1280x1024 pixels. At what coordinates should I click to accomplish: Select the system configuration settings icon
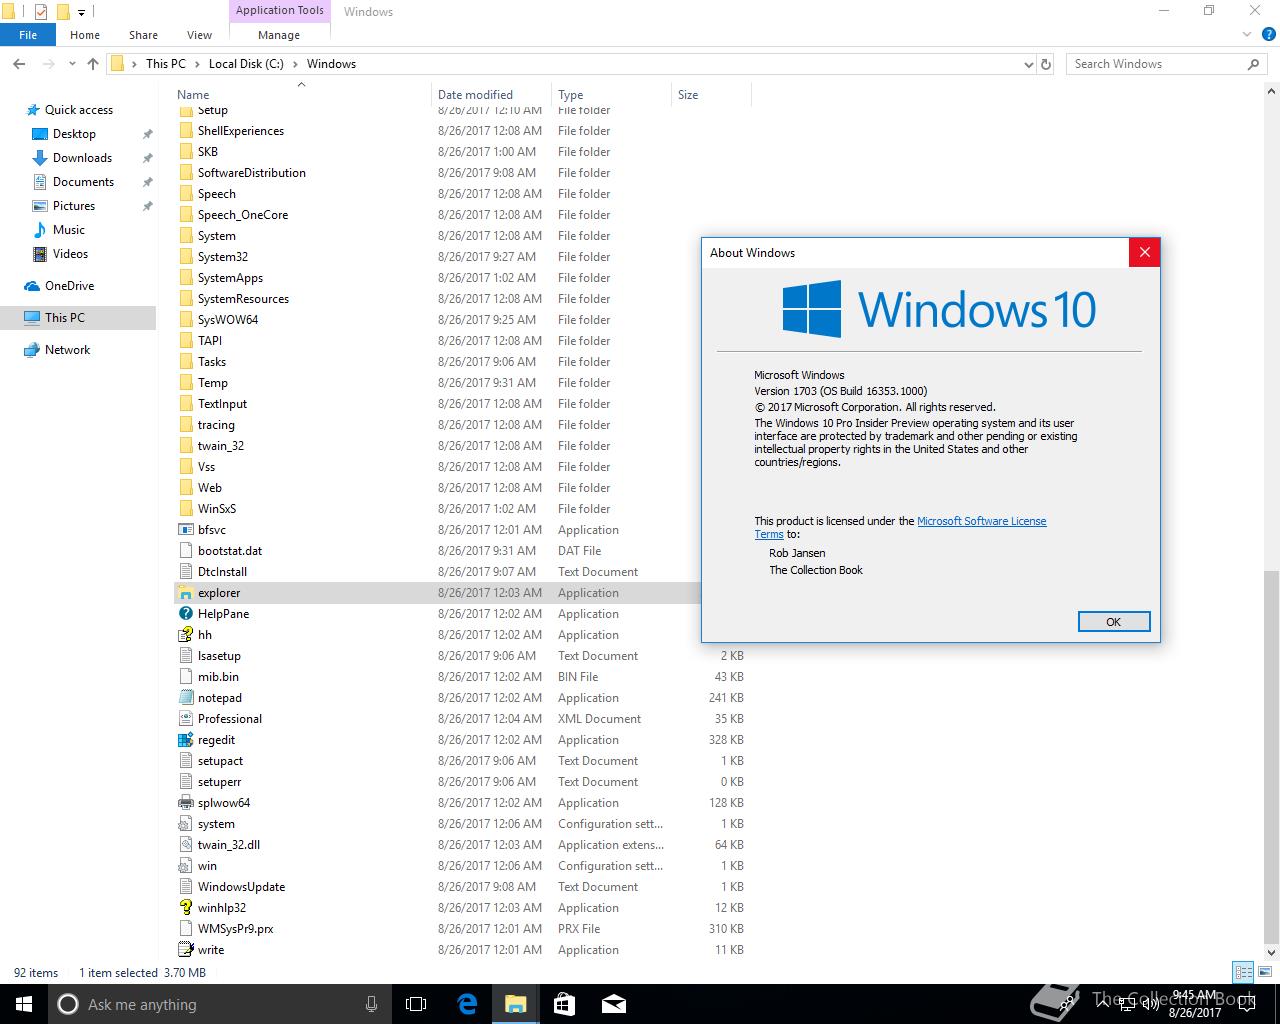coord(185,824)
